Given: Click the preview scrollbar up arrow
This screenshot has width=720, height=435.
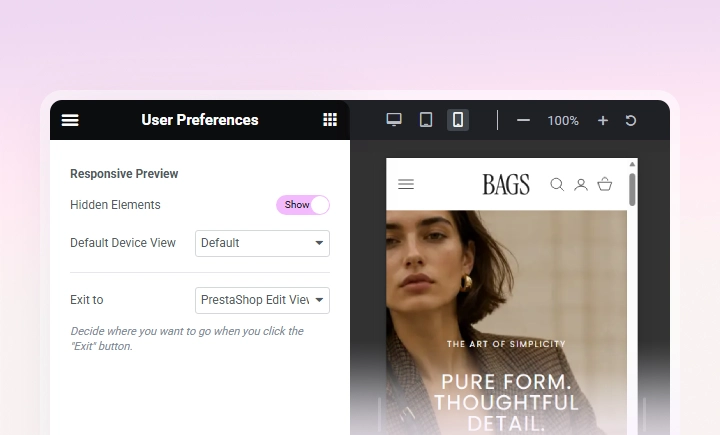Looking at the screenshot, I should click(632, 164).
